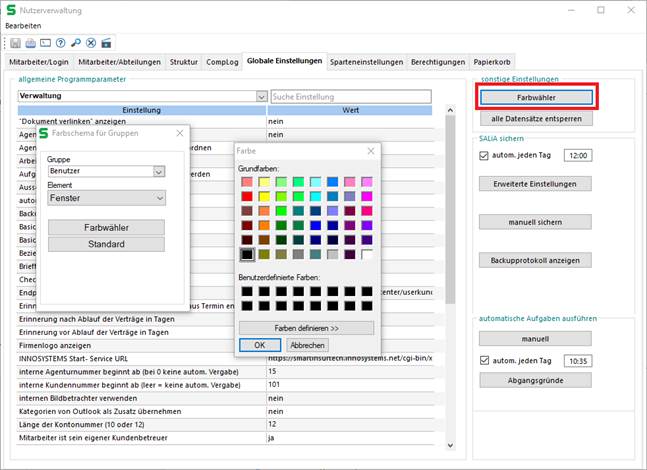Expand the Verwaltung category dropdown
The image size is (647, 470).
coord(260,97)
